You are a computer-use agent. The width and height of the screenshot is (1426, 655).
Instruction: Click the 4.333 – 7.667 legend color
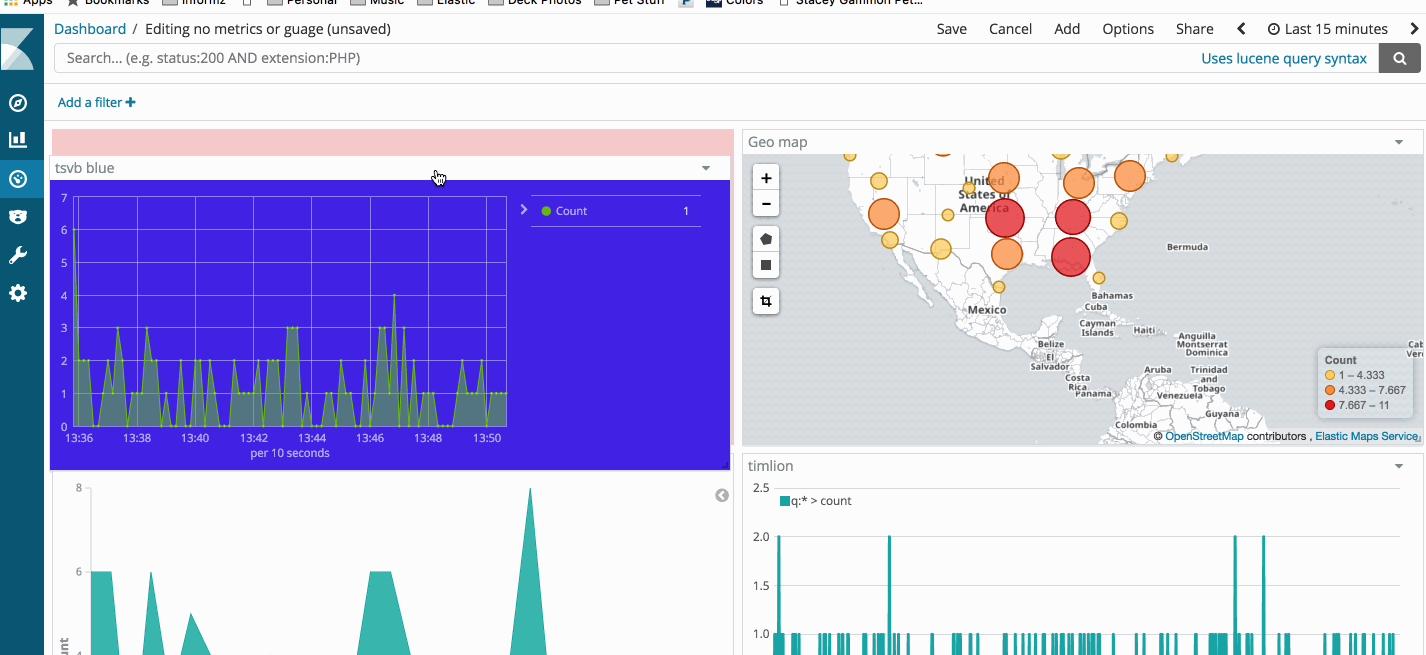1330,390
